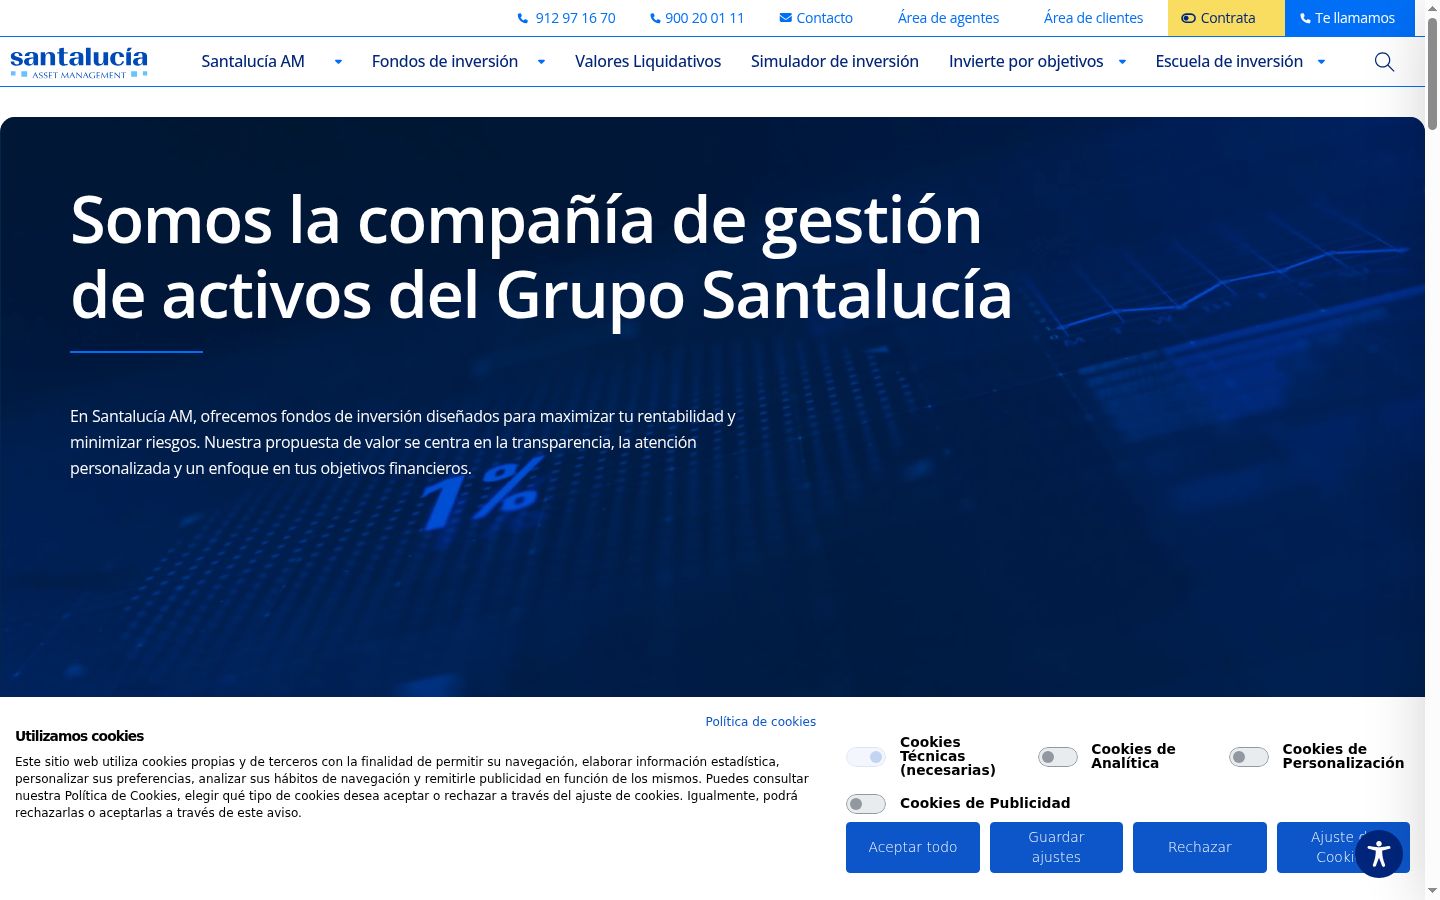Open Área de agentes link
The height and width of the screenshot is (900, 1440).
(x=948, y=18)
